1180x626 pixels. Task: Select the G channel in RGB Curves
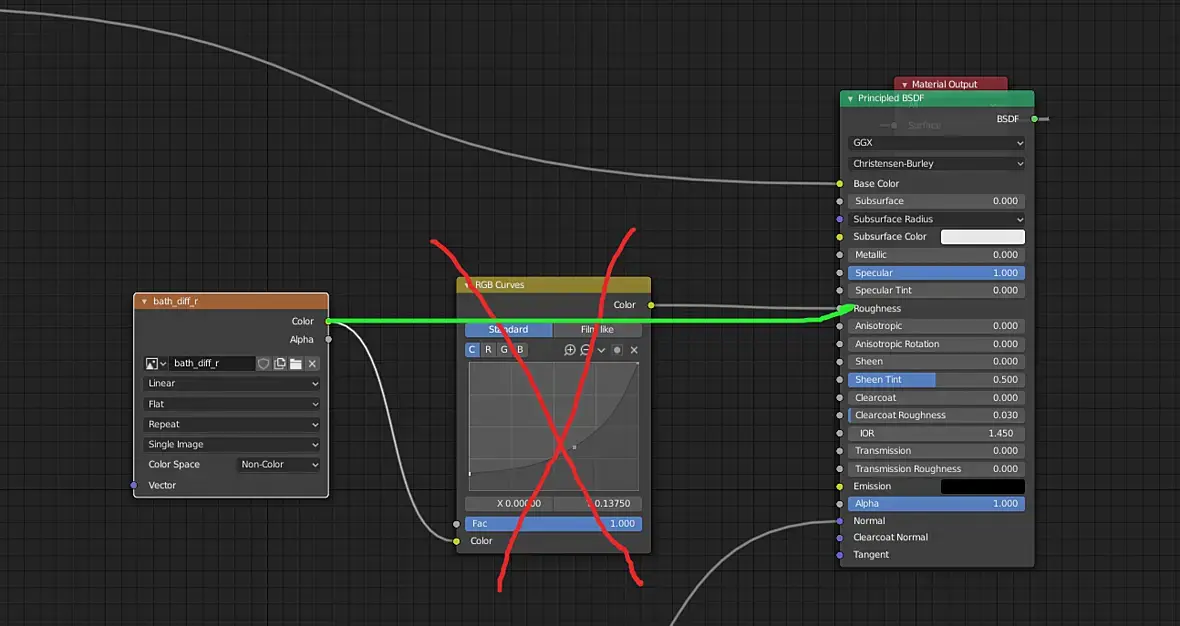(x=503, y=350)
